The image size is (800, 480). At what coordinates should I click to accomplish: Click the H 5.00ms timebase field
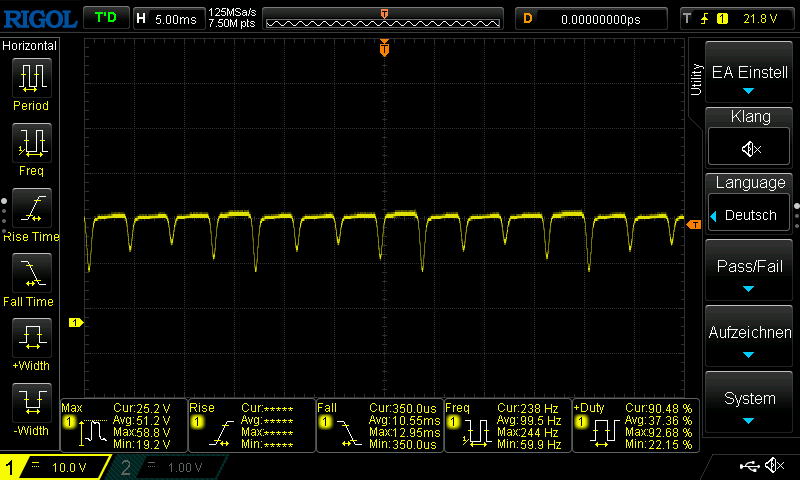(169, 19)
